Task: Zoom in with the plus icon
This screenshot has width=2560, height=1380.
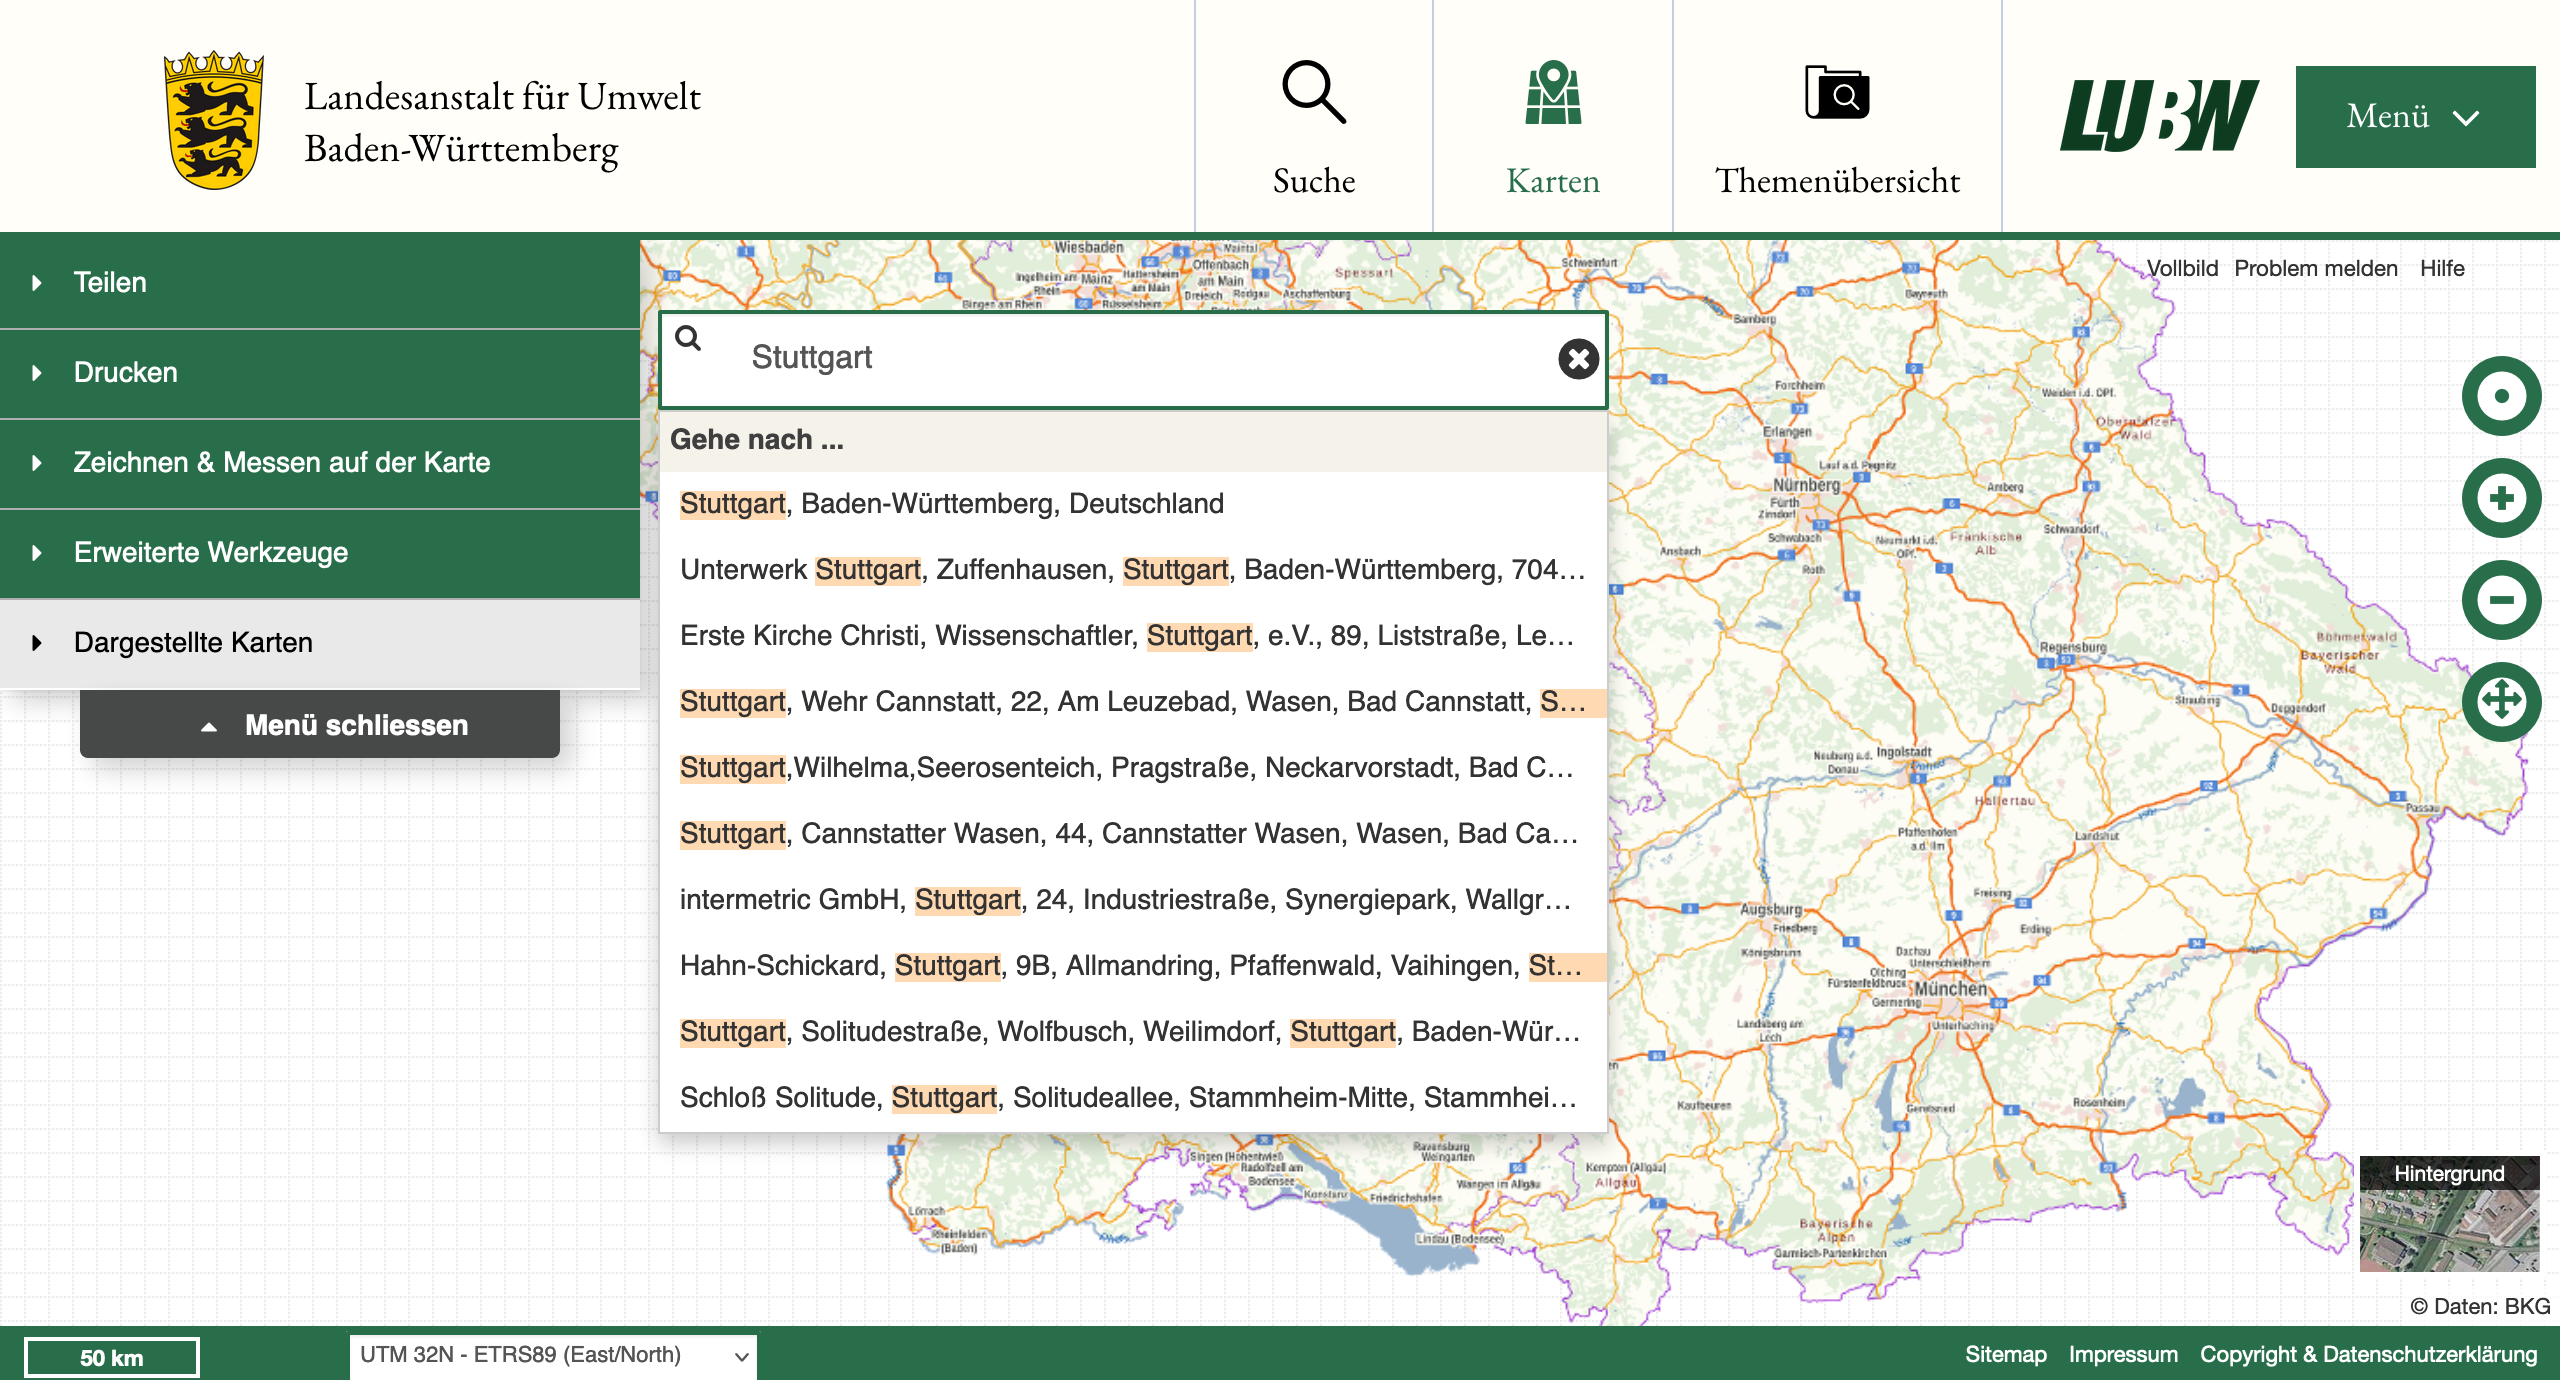Action: [x=2500, y=498]
